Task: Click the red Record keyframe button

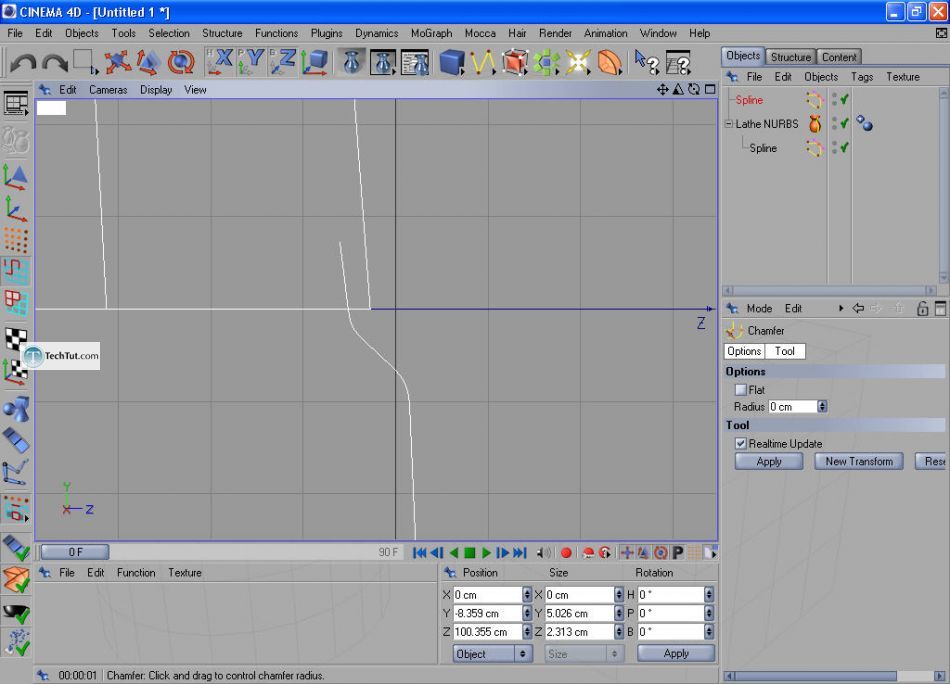Action: (566, 552)
